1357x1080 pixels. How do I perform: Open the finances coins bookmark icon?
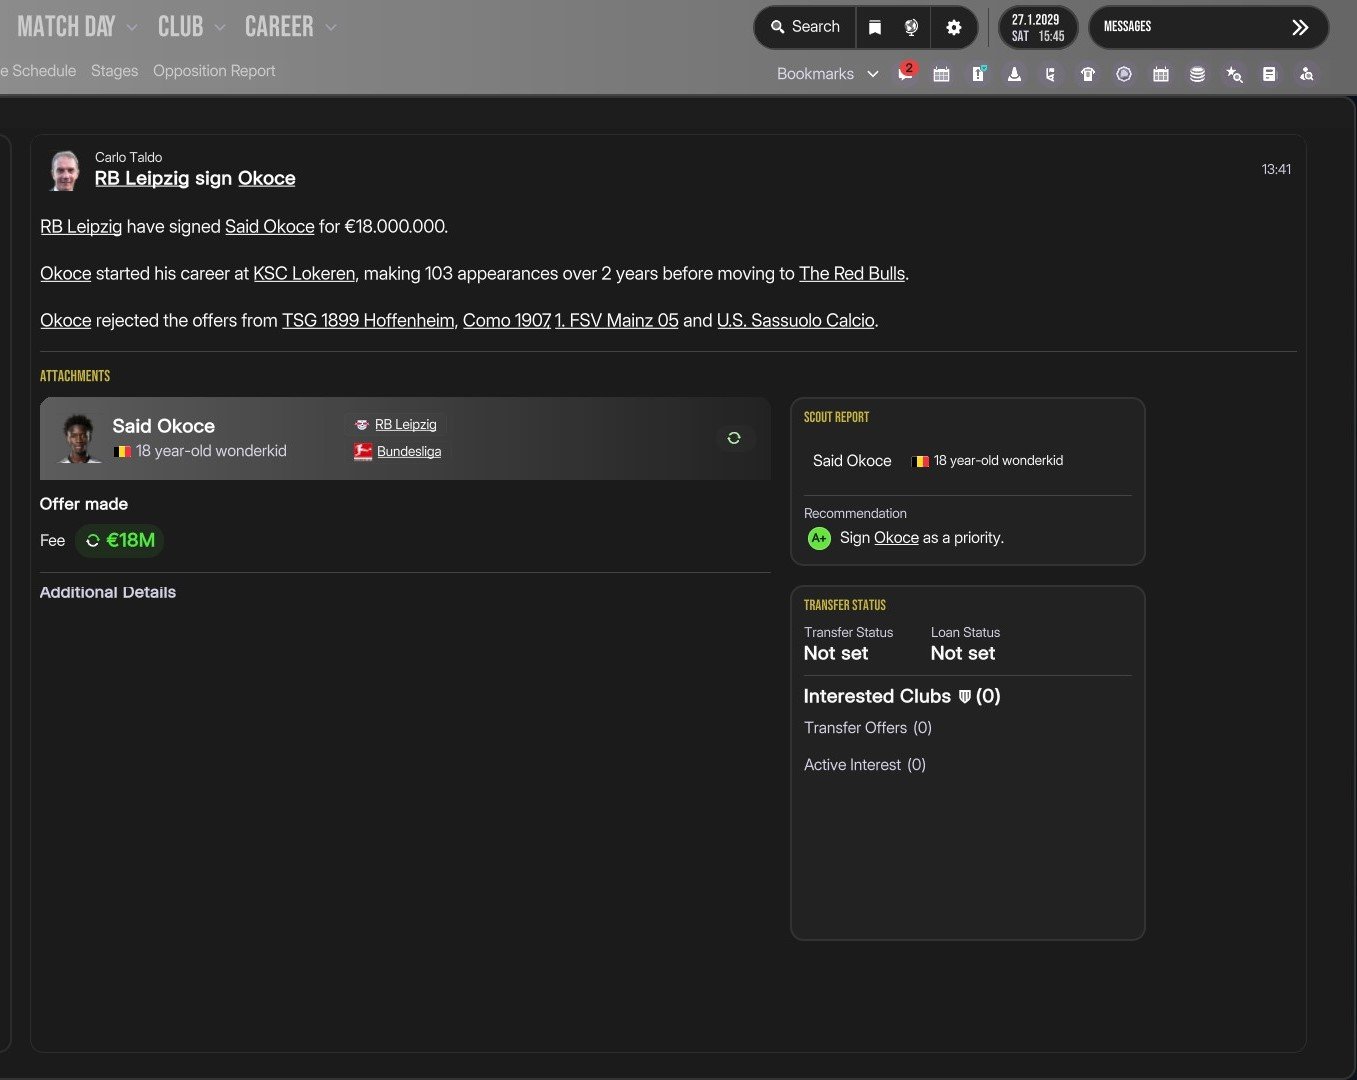tap(1197, 74)
